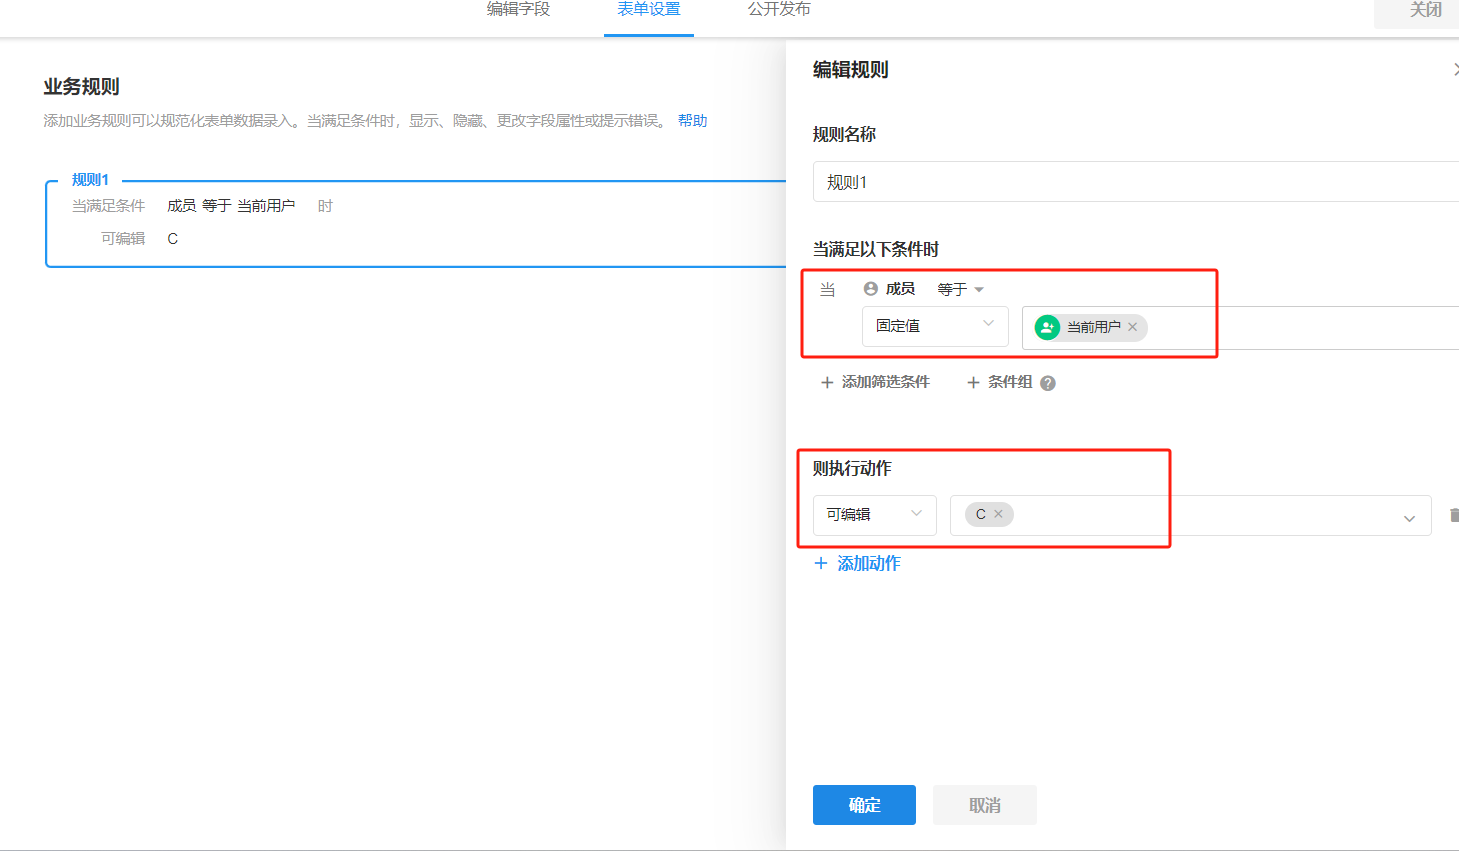
Task: Expand the action fields selector chevron
Action: [x=1409, y=518]
